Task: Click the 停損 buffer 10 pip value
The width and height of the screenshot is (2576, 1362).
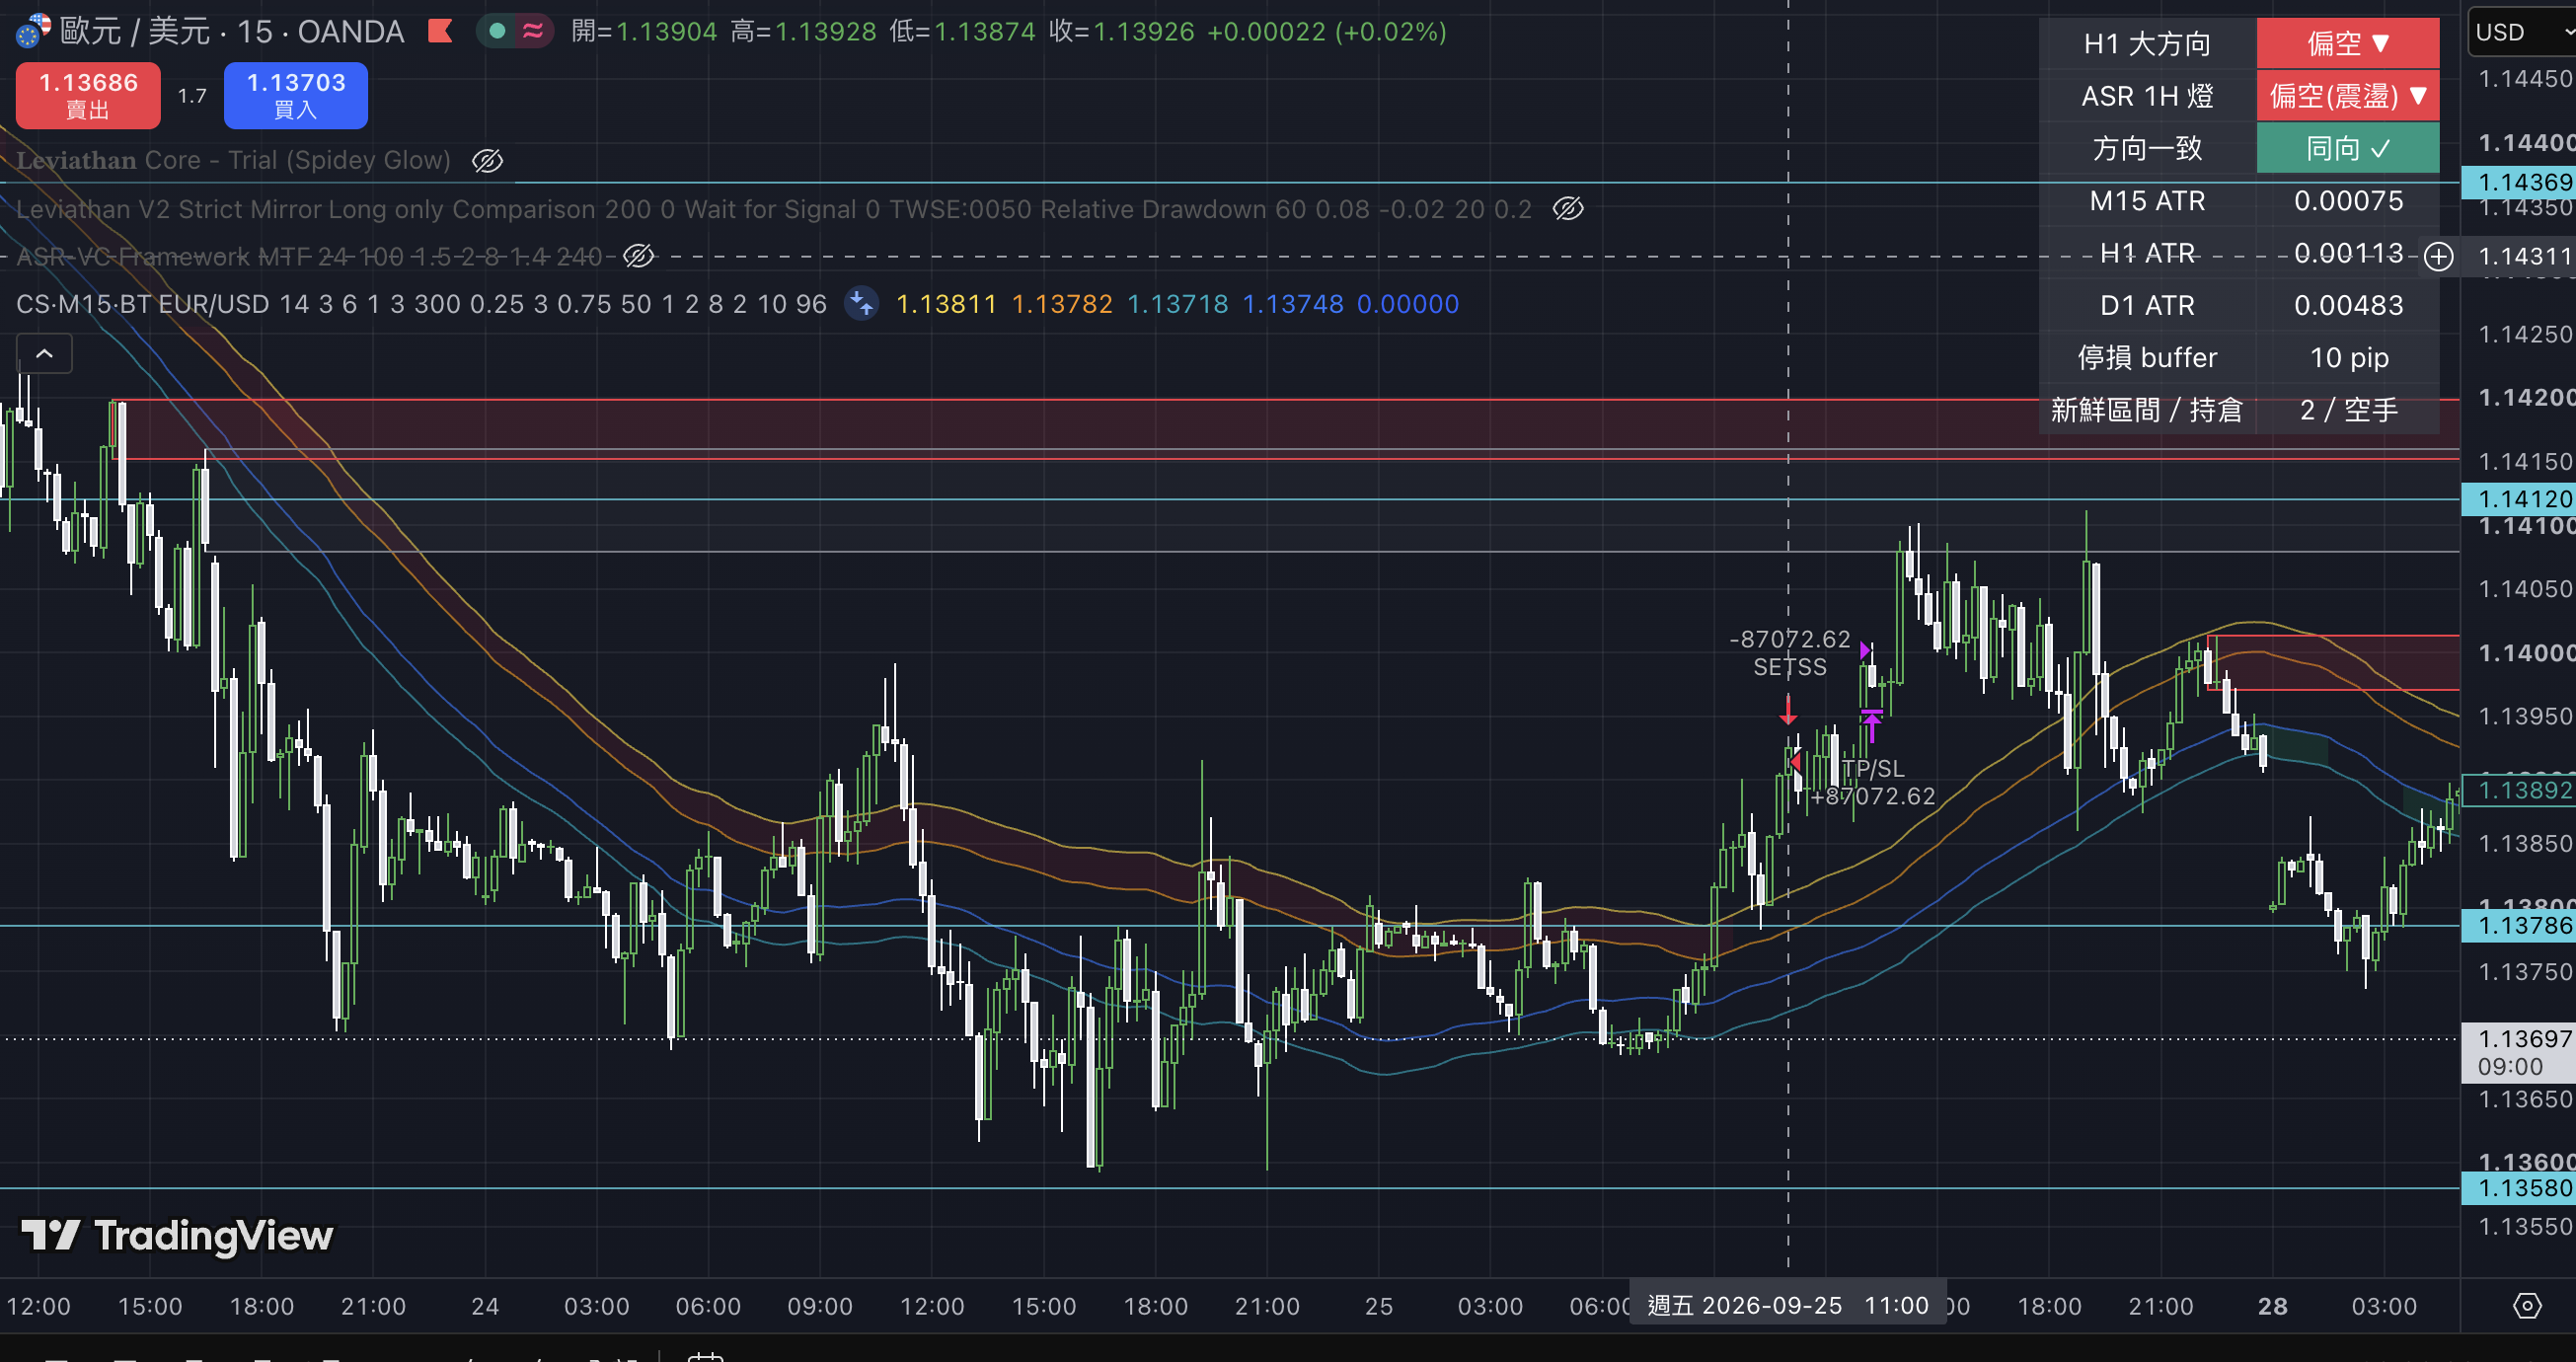Action: [x=2348, y=357]
